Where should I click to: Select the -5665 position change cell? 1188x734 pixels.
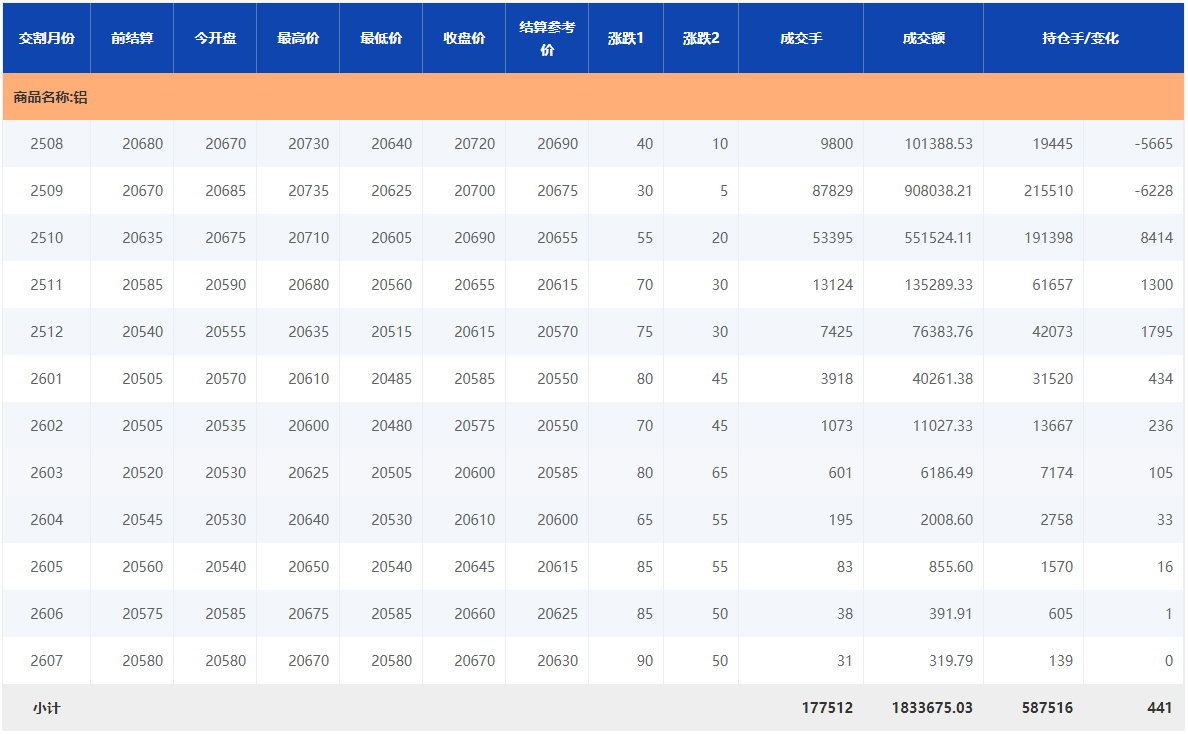[1153, 144]
